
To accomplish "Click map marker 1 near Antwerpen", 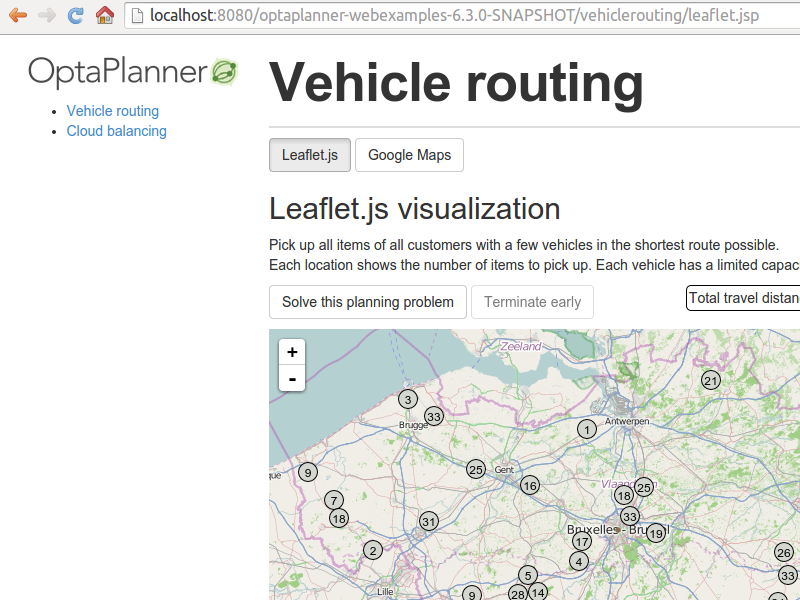I will 587,429.
